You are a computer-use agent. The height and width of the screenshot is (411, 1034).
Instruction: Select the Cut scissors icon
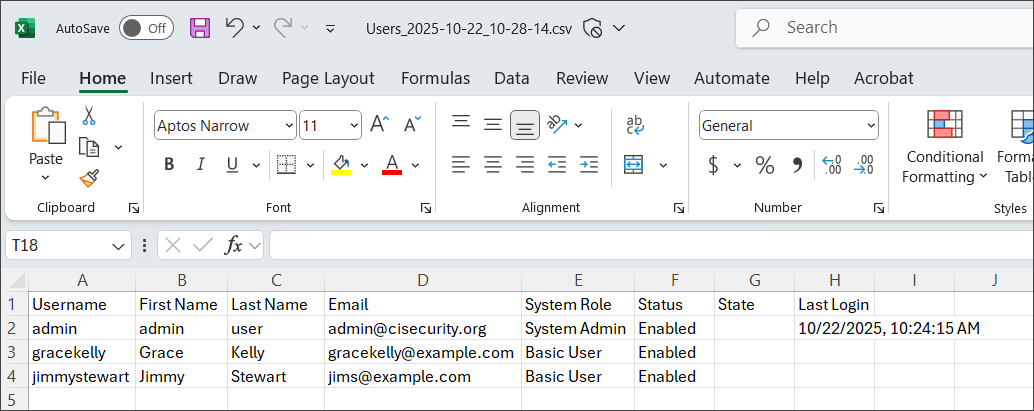(89, 116)
